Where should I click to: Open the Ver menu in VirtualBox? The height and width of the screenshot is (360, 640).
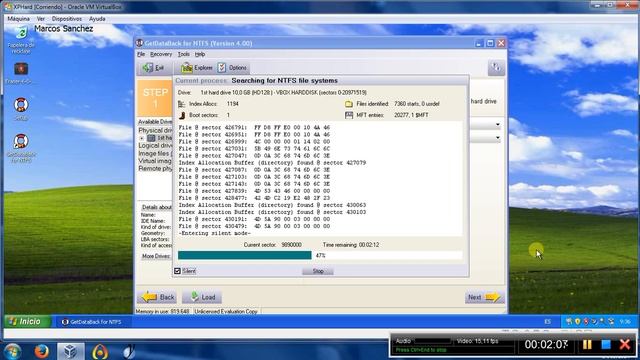[41, 19]
